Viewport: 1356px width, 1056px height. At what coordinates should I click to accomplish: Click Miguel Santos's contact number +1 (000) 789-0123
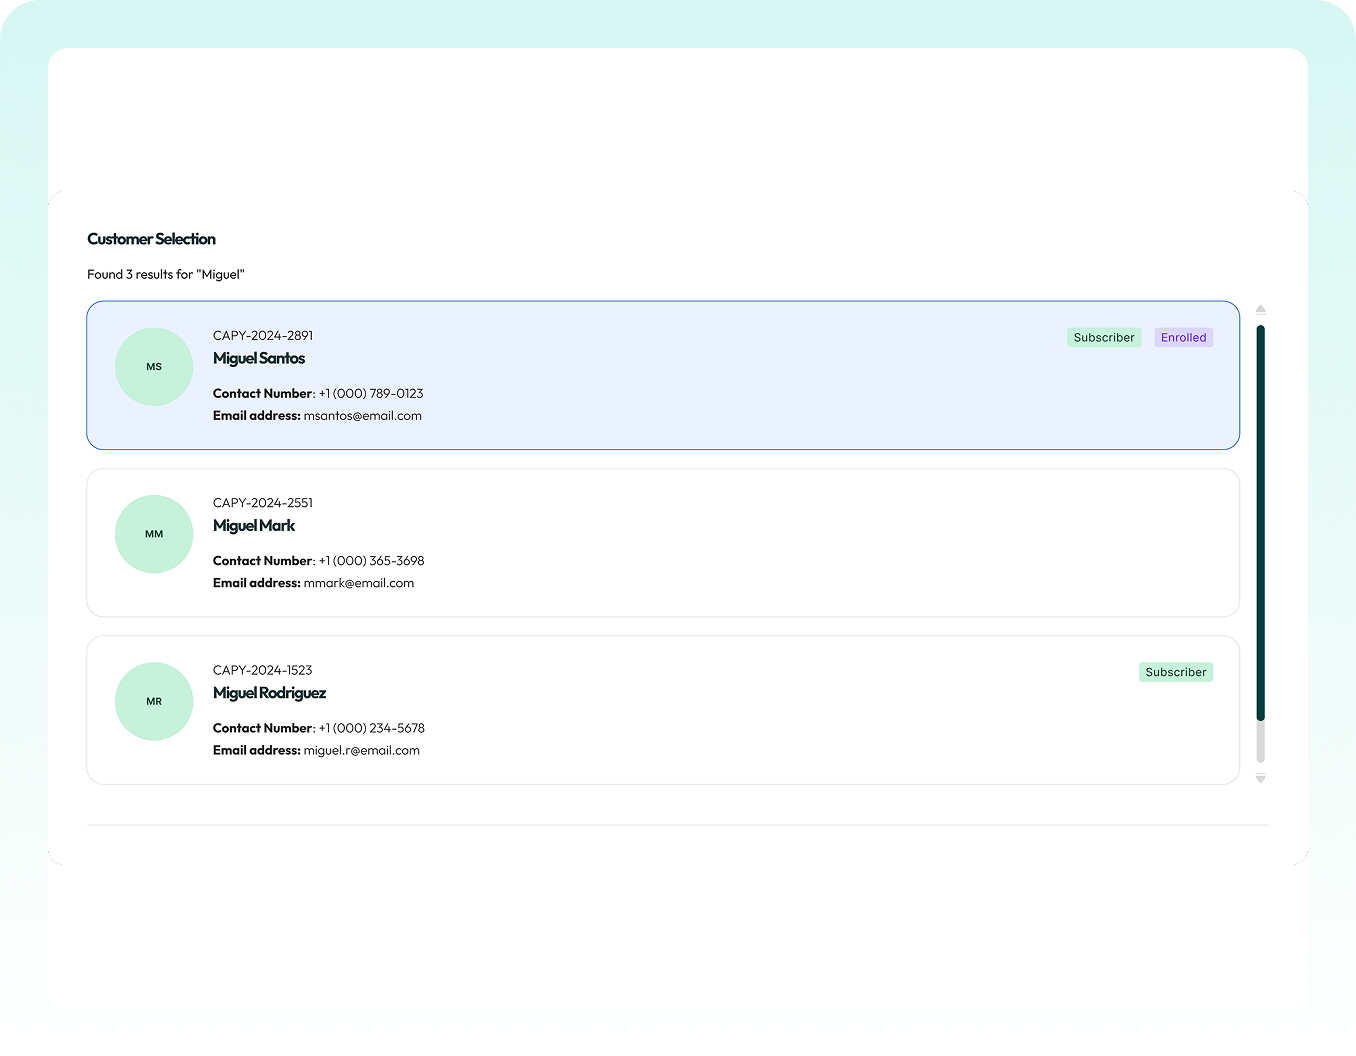pyautogui.click(x=370, y=393)
